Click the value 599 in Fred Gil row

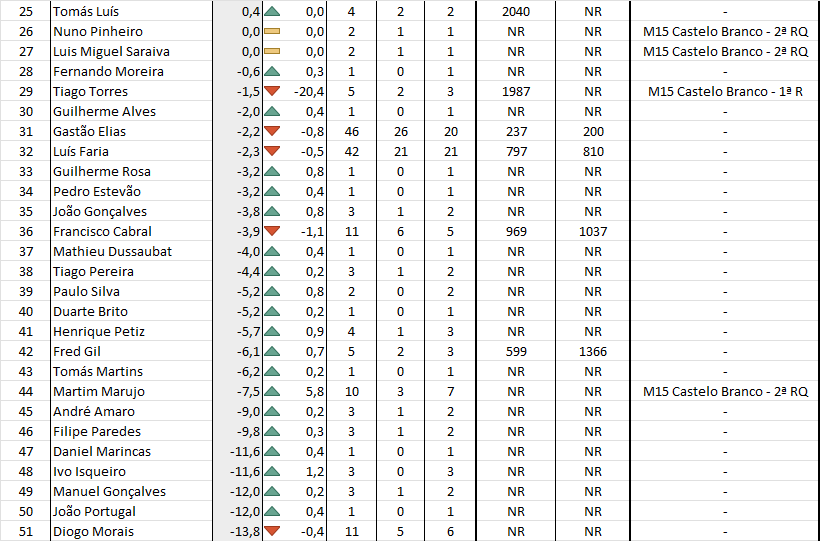pyautogui.click(x=516, y=351)
